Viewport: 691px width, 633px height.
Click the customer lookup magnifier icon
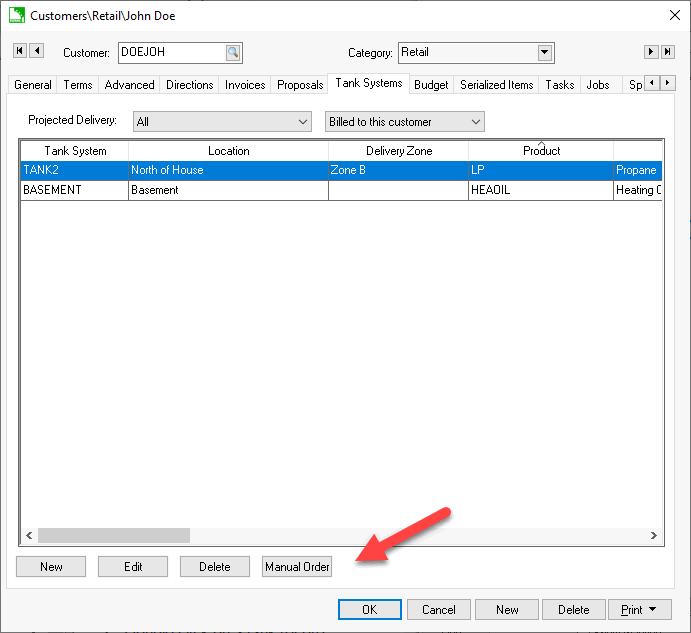pyautogui.click(x=232, y=53)
